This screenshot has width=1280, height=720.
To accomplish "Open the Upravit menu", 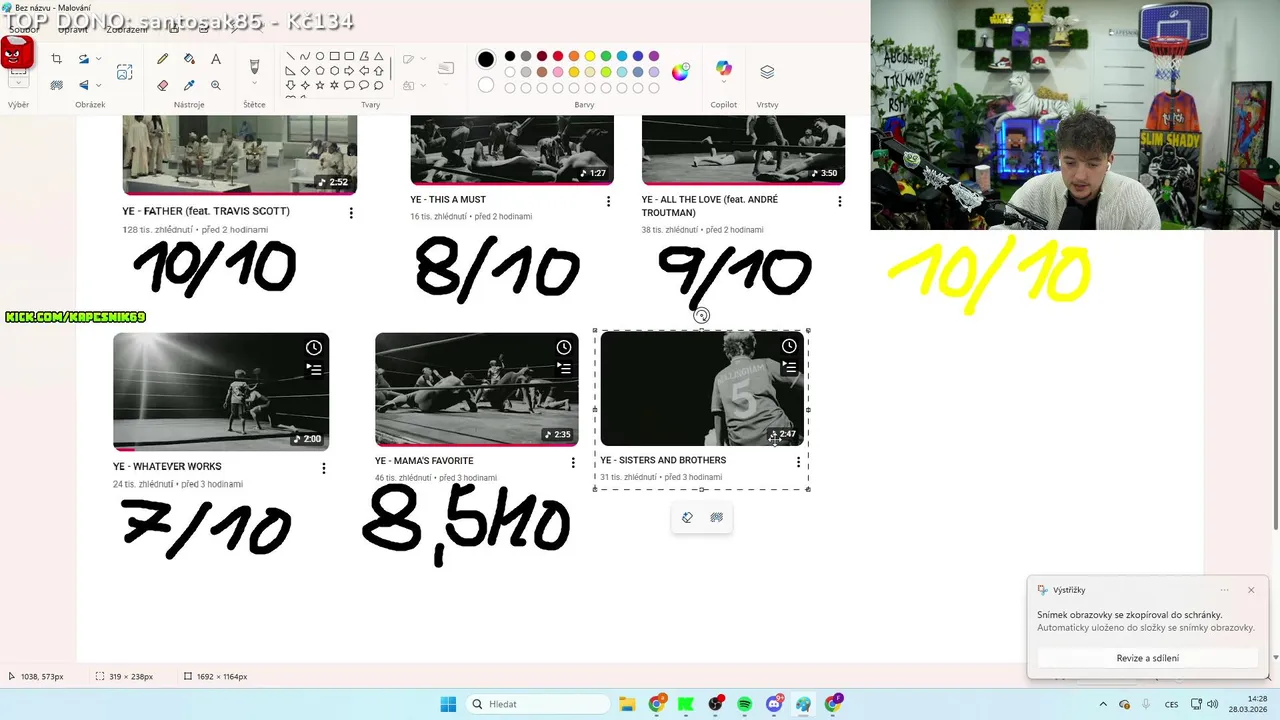I will pyautogui.click(x=71, y=30).
